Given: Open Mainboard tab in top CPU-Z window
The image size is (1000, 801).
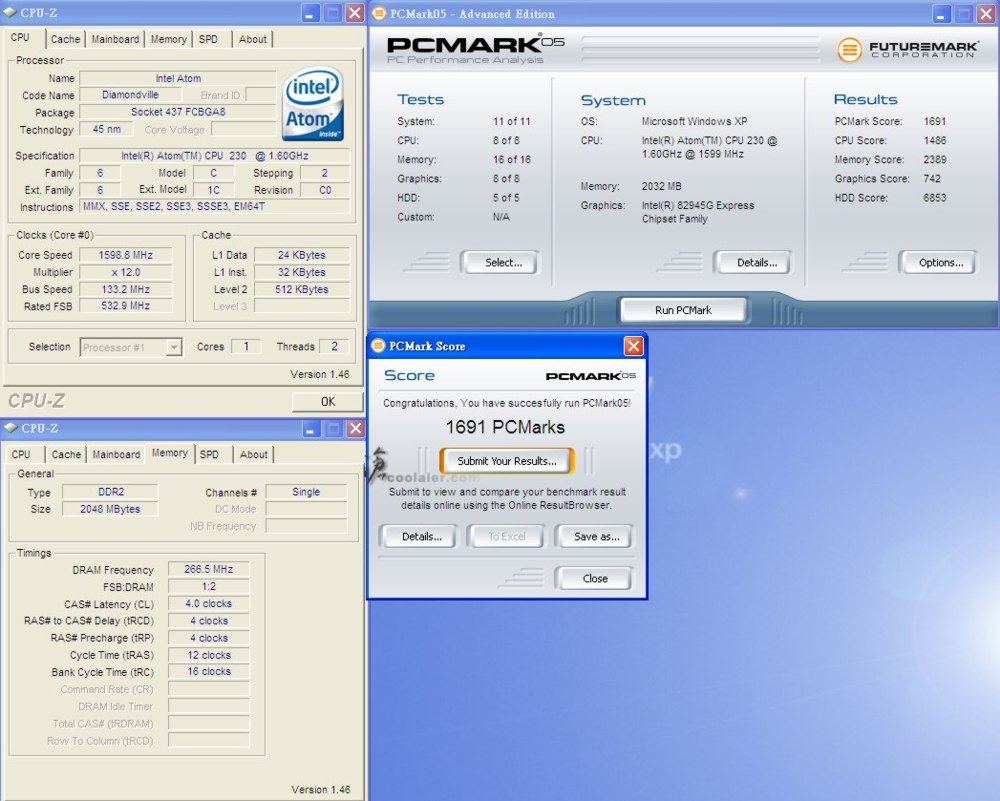Looking at the screenshot, I should [115, 39].
